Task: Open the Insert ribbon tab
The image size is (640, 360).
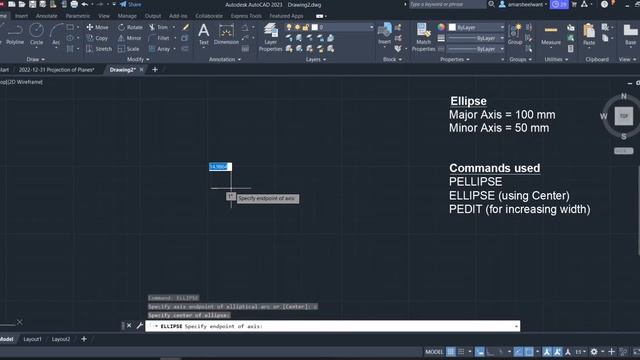Action: [21, 16]
